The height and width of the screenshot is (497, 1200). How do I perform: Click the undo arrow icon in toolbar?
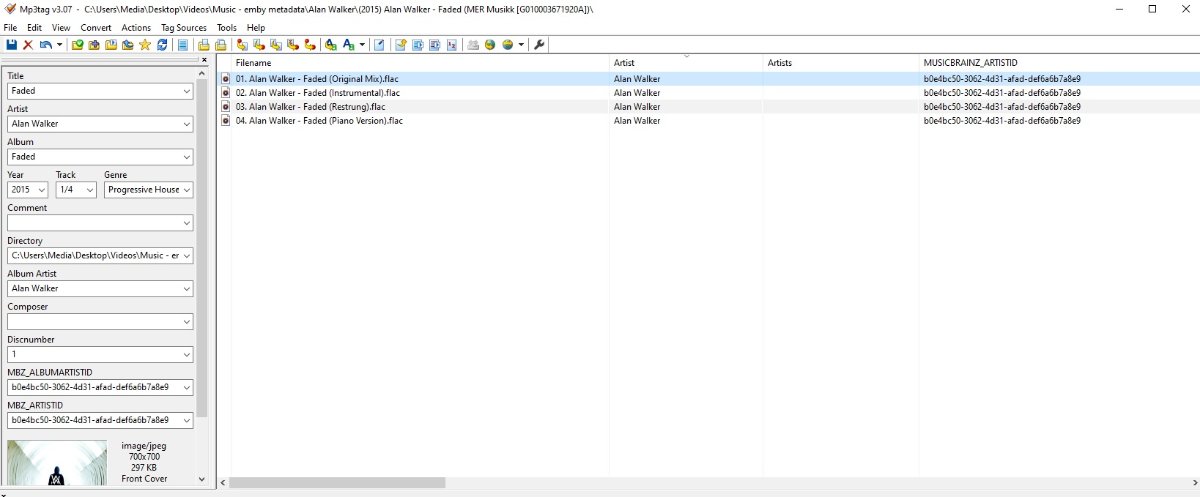(x=45, y=45)
